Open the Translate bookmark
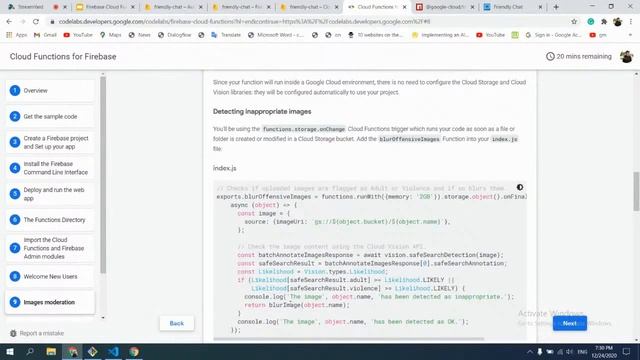This screenshot has height=360, width=640. pyautogui.click(x=226, y=35)
